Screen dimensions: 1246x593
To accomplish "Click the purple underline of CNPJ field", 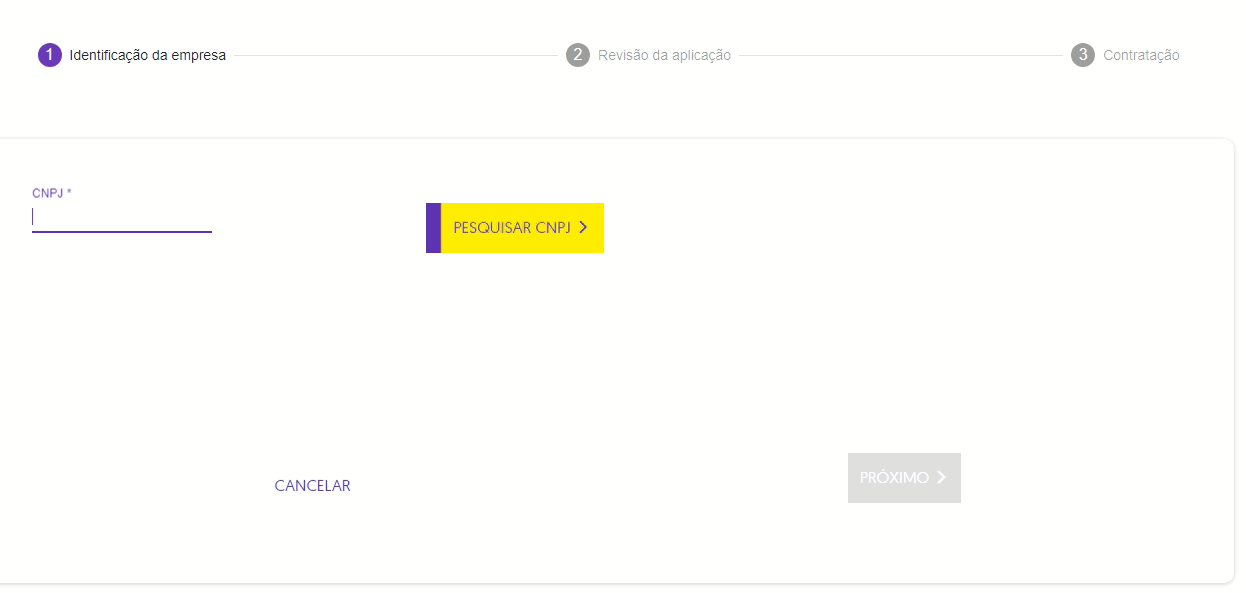I will (x=122, y=232).
